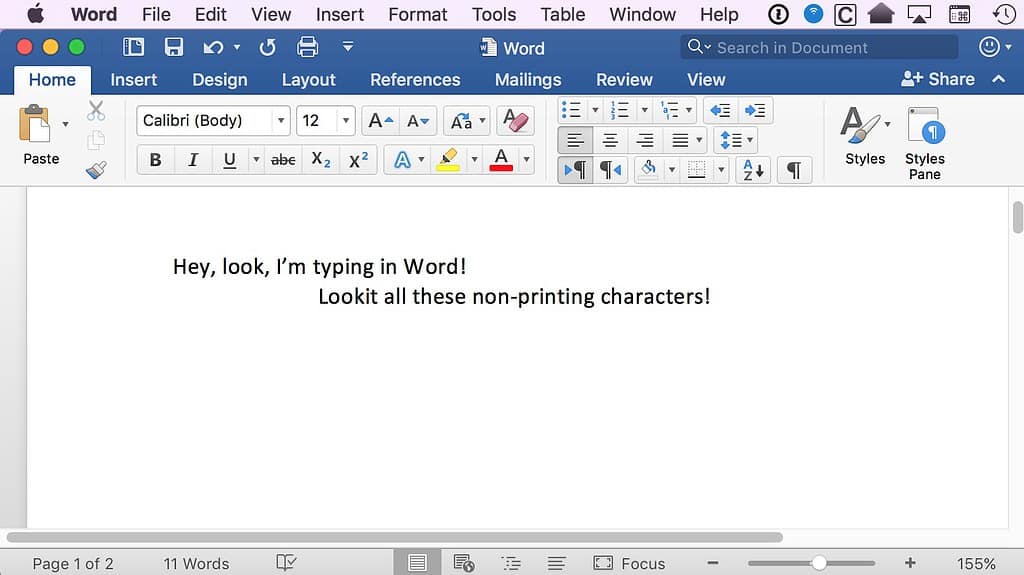
Task: Toggle show non-printing paragraph marks
Action: 793,170
